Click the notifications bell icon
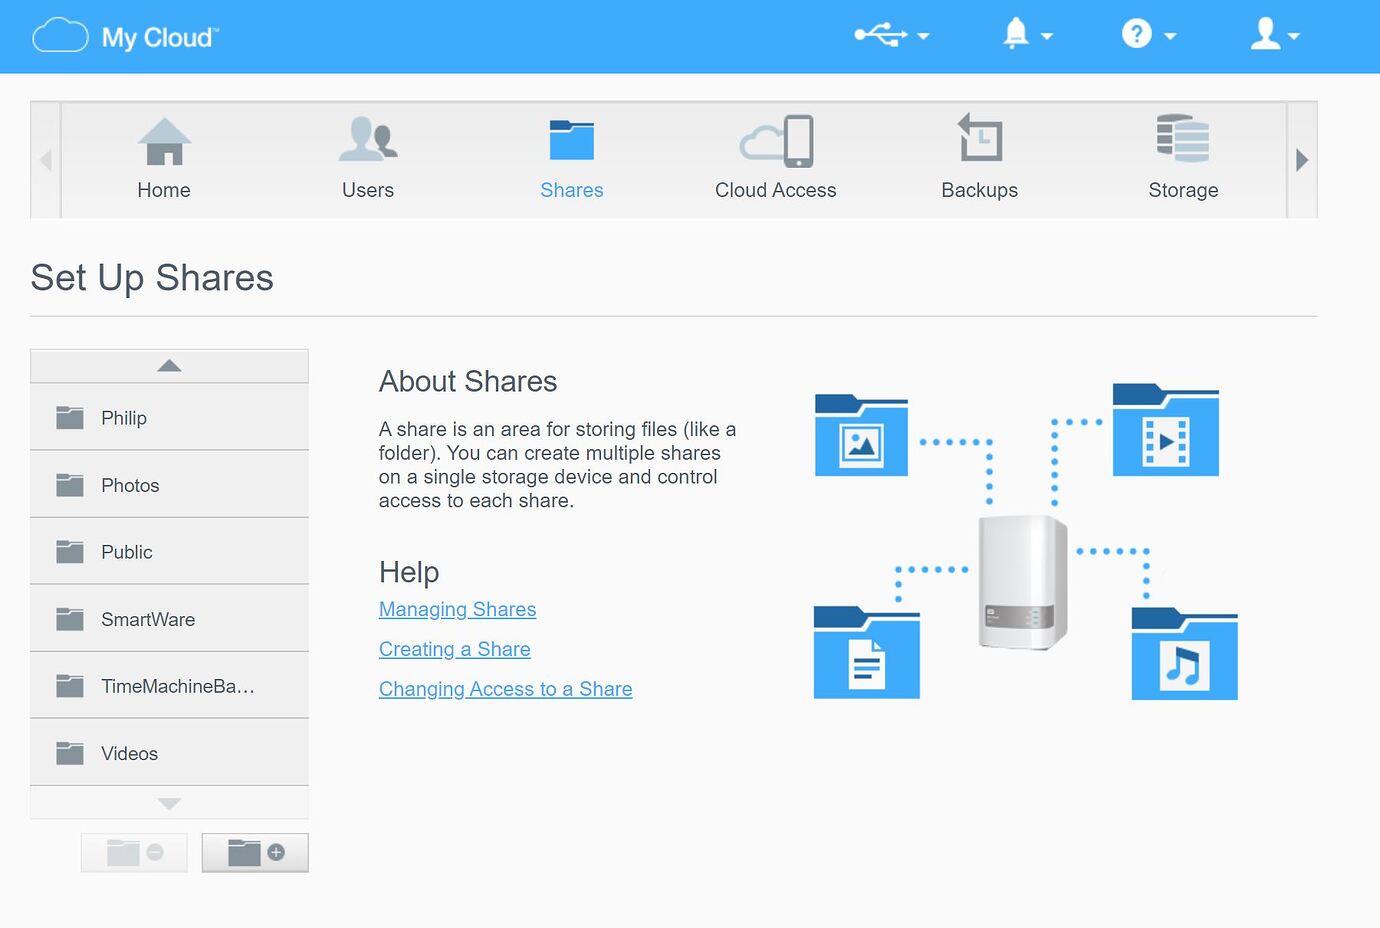 tap(1014, 33)
